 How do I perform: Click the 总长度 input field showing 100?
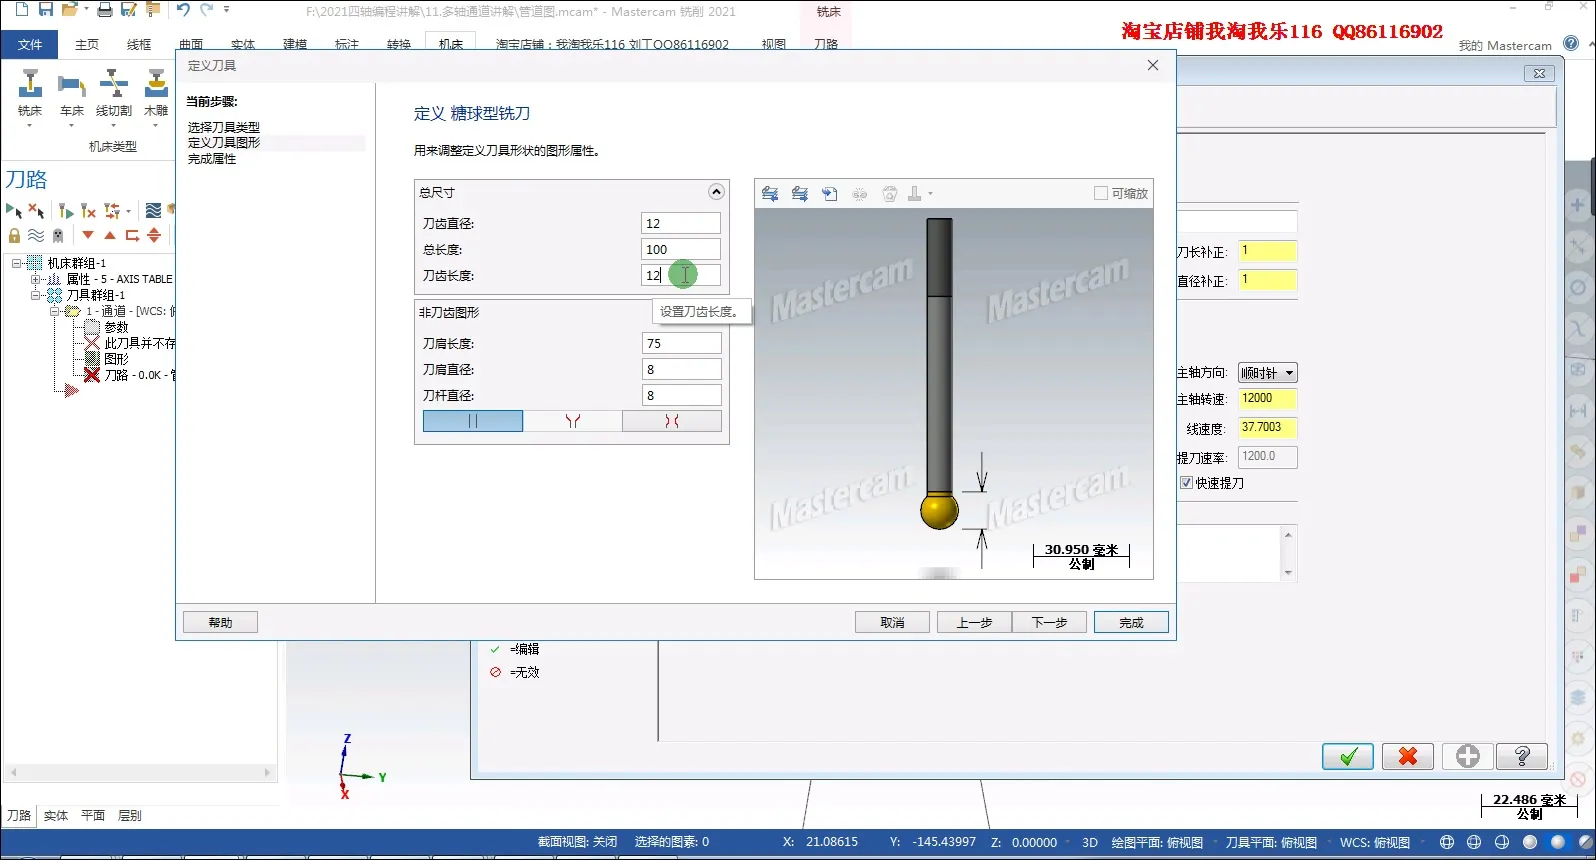pos(681,249)
